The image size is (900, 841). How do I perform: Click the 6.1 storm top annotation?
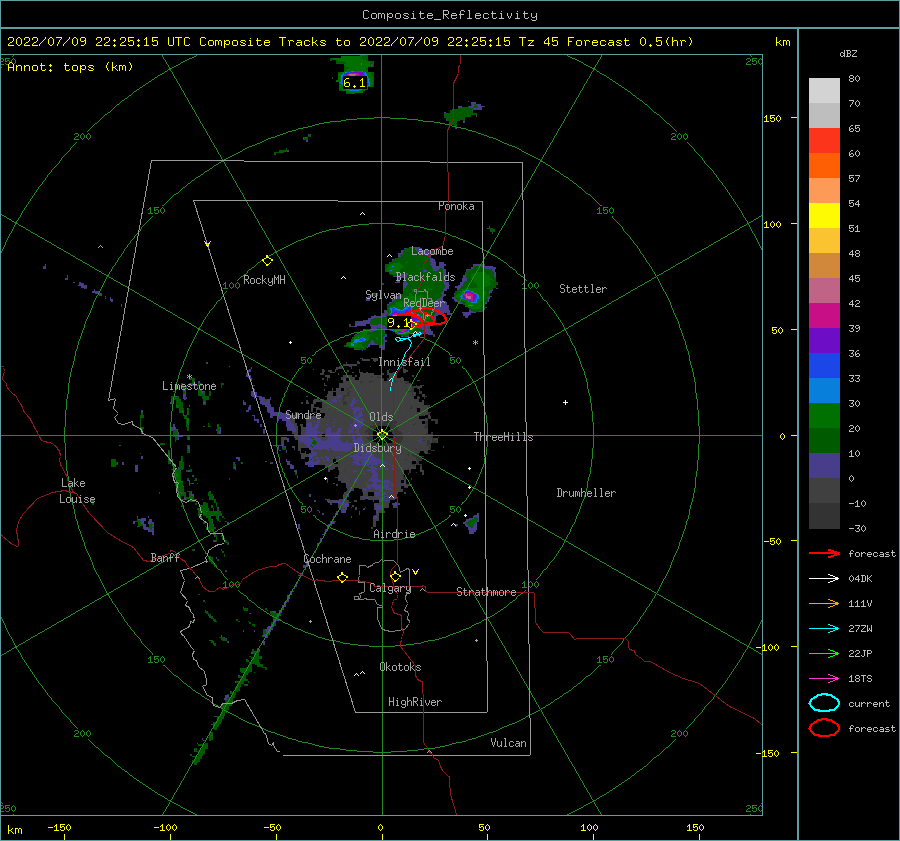point(354,83)
